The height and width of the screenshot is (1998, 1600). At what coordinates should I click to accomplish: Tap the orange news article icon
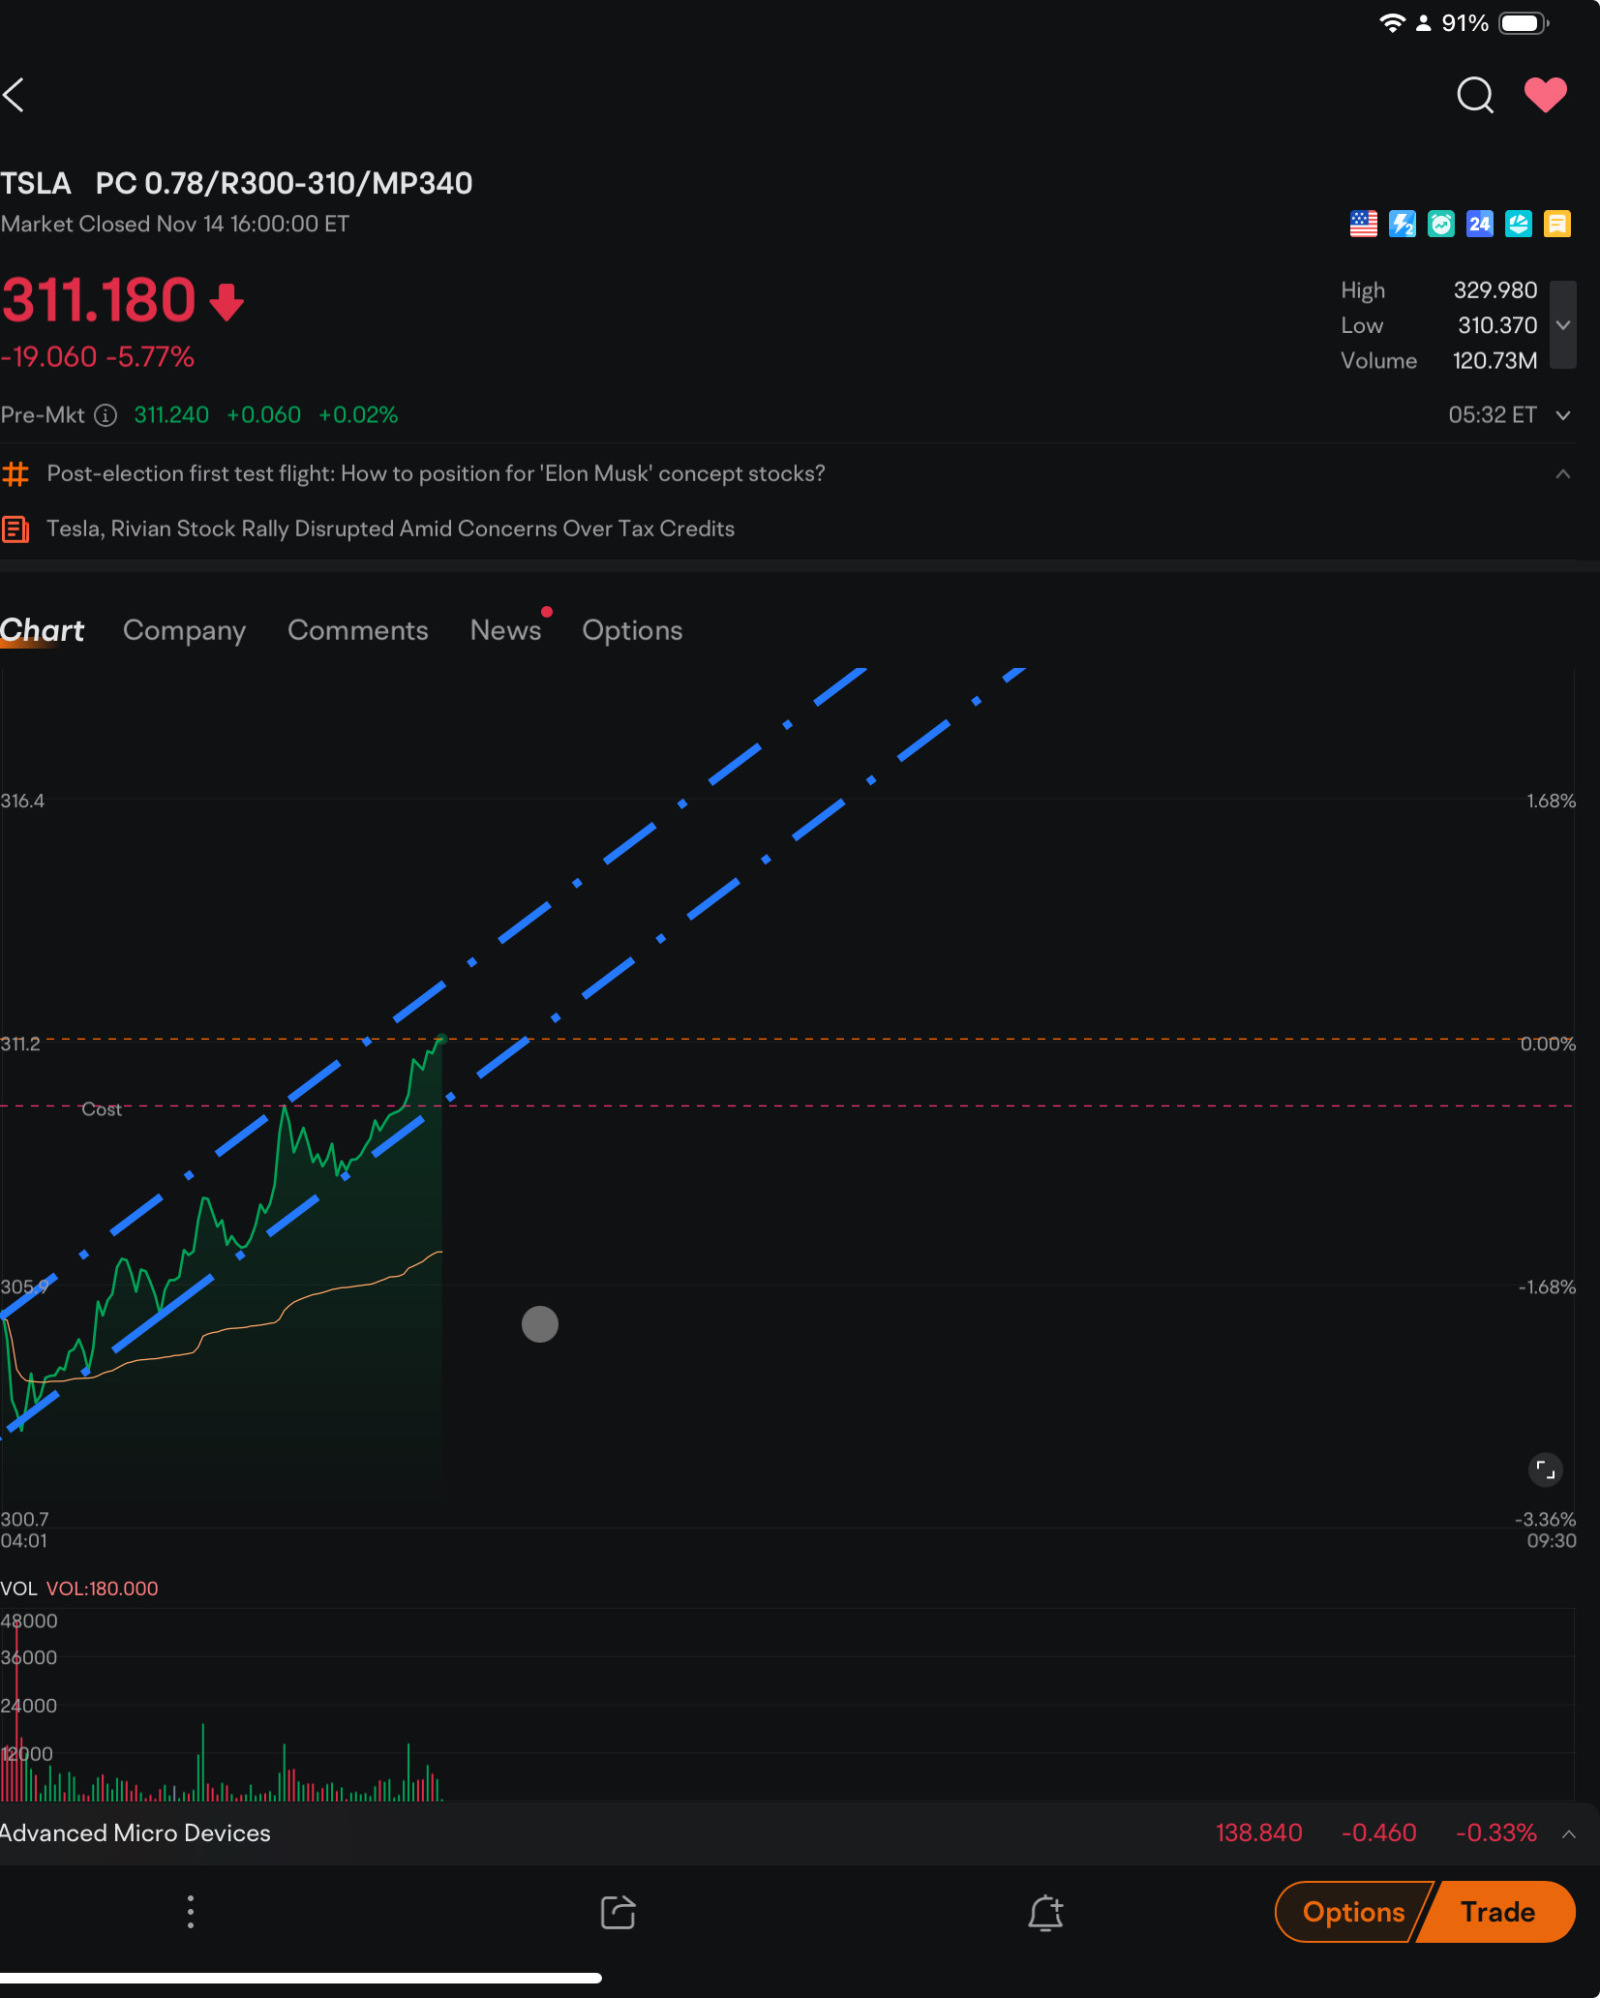pos(15,529)
